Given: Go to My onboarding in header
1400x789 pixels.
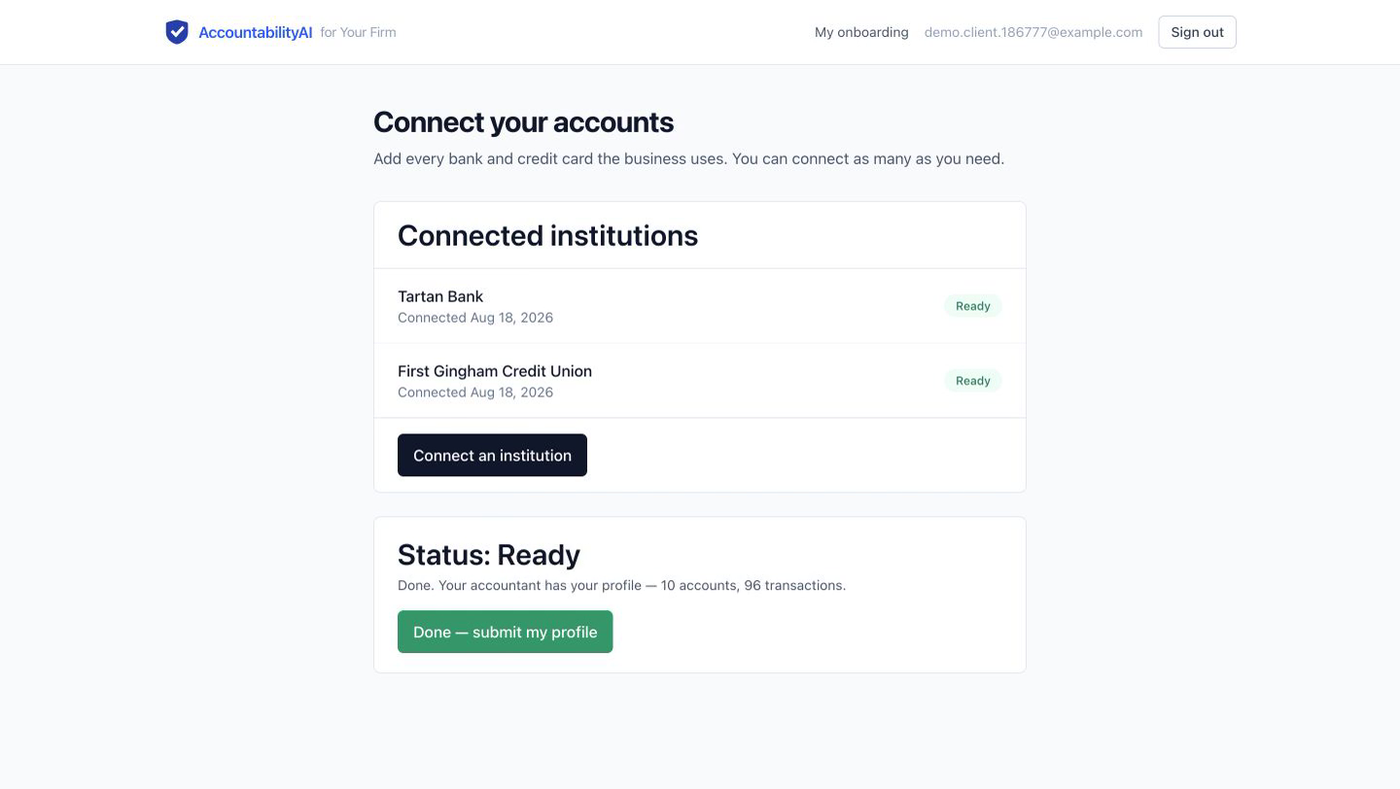Looking at the screenshot, I should (x=861, y=32).
